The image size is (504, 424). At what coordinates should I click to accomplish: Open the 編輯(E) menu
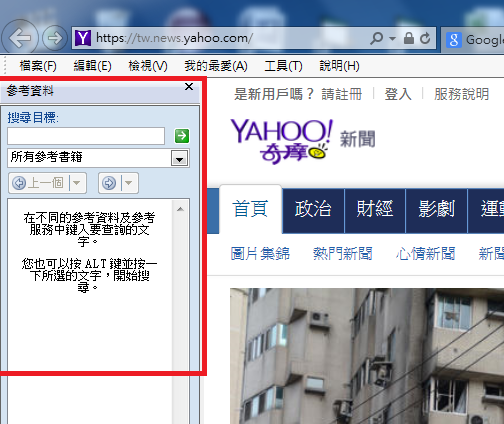[x=92, y=66]
